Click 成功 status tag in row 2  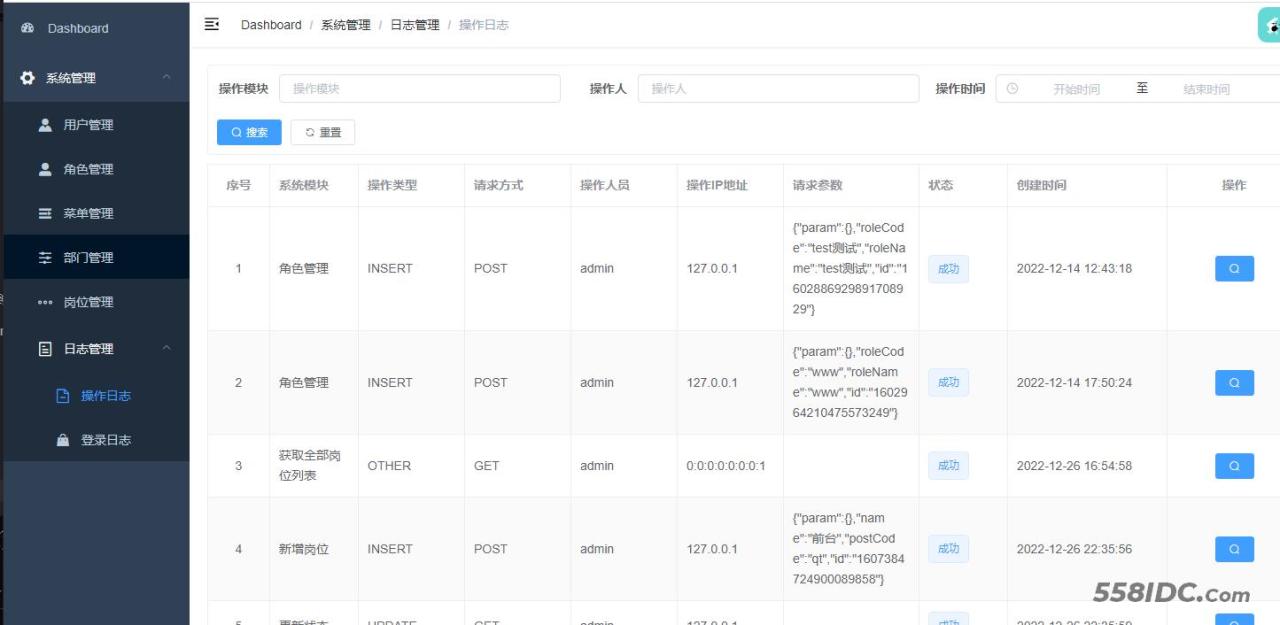948,382
